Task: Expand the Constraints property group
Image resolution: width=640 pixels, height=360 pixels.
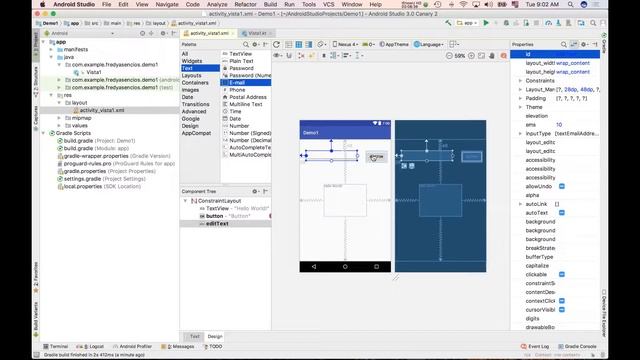Action: click(x=520, y=81)
